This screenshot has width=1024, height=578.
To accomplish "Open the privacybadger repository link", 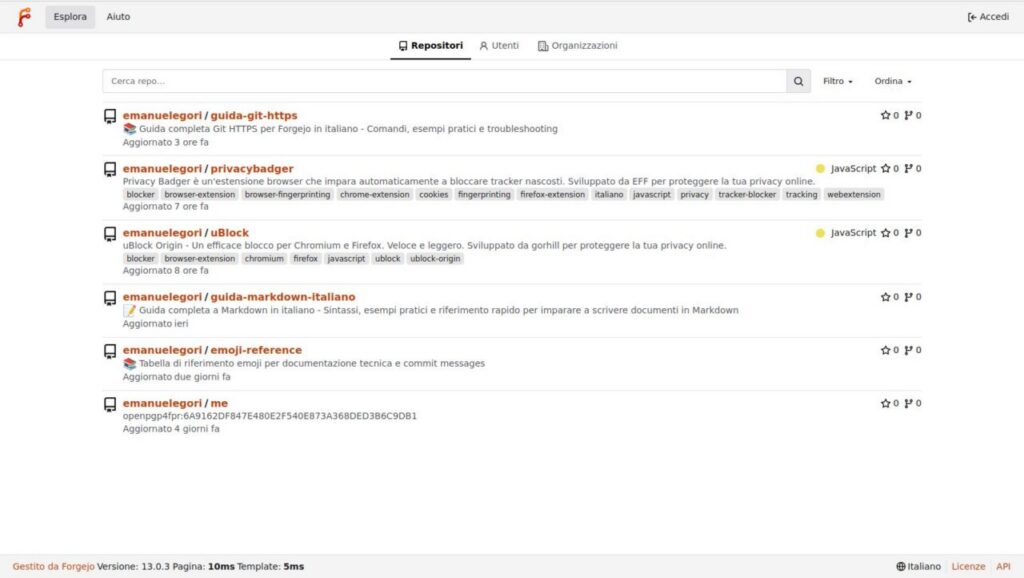I will (x=252, y=169).
